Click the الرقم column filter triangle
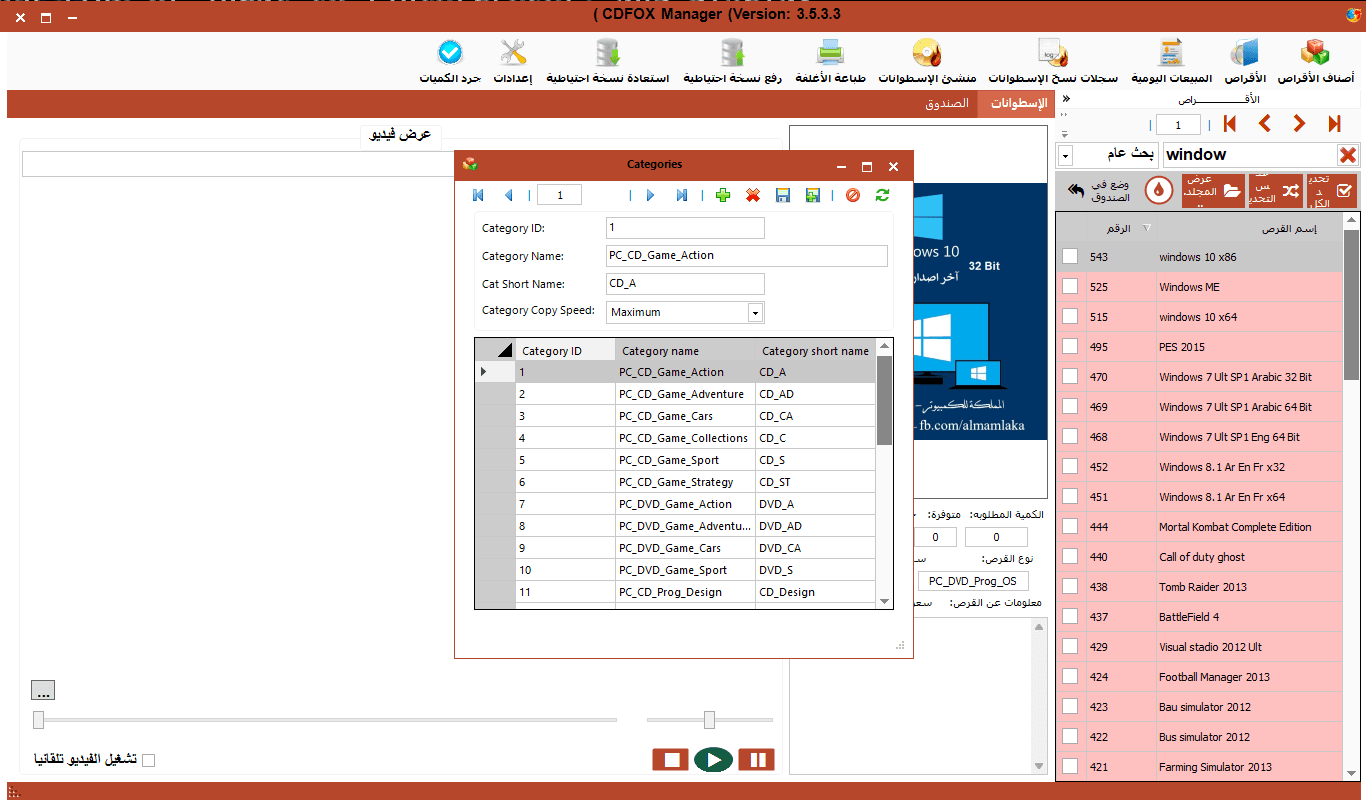 [x=1146, y=229]
